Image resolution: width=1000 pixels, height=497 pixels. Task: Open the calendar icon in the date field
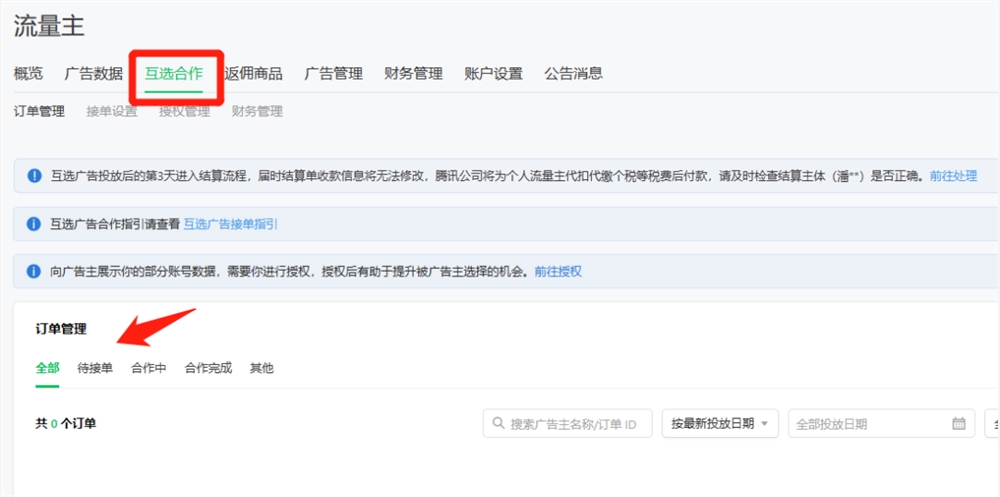[x=958, y=424]
